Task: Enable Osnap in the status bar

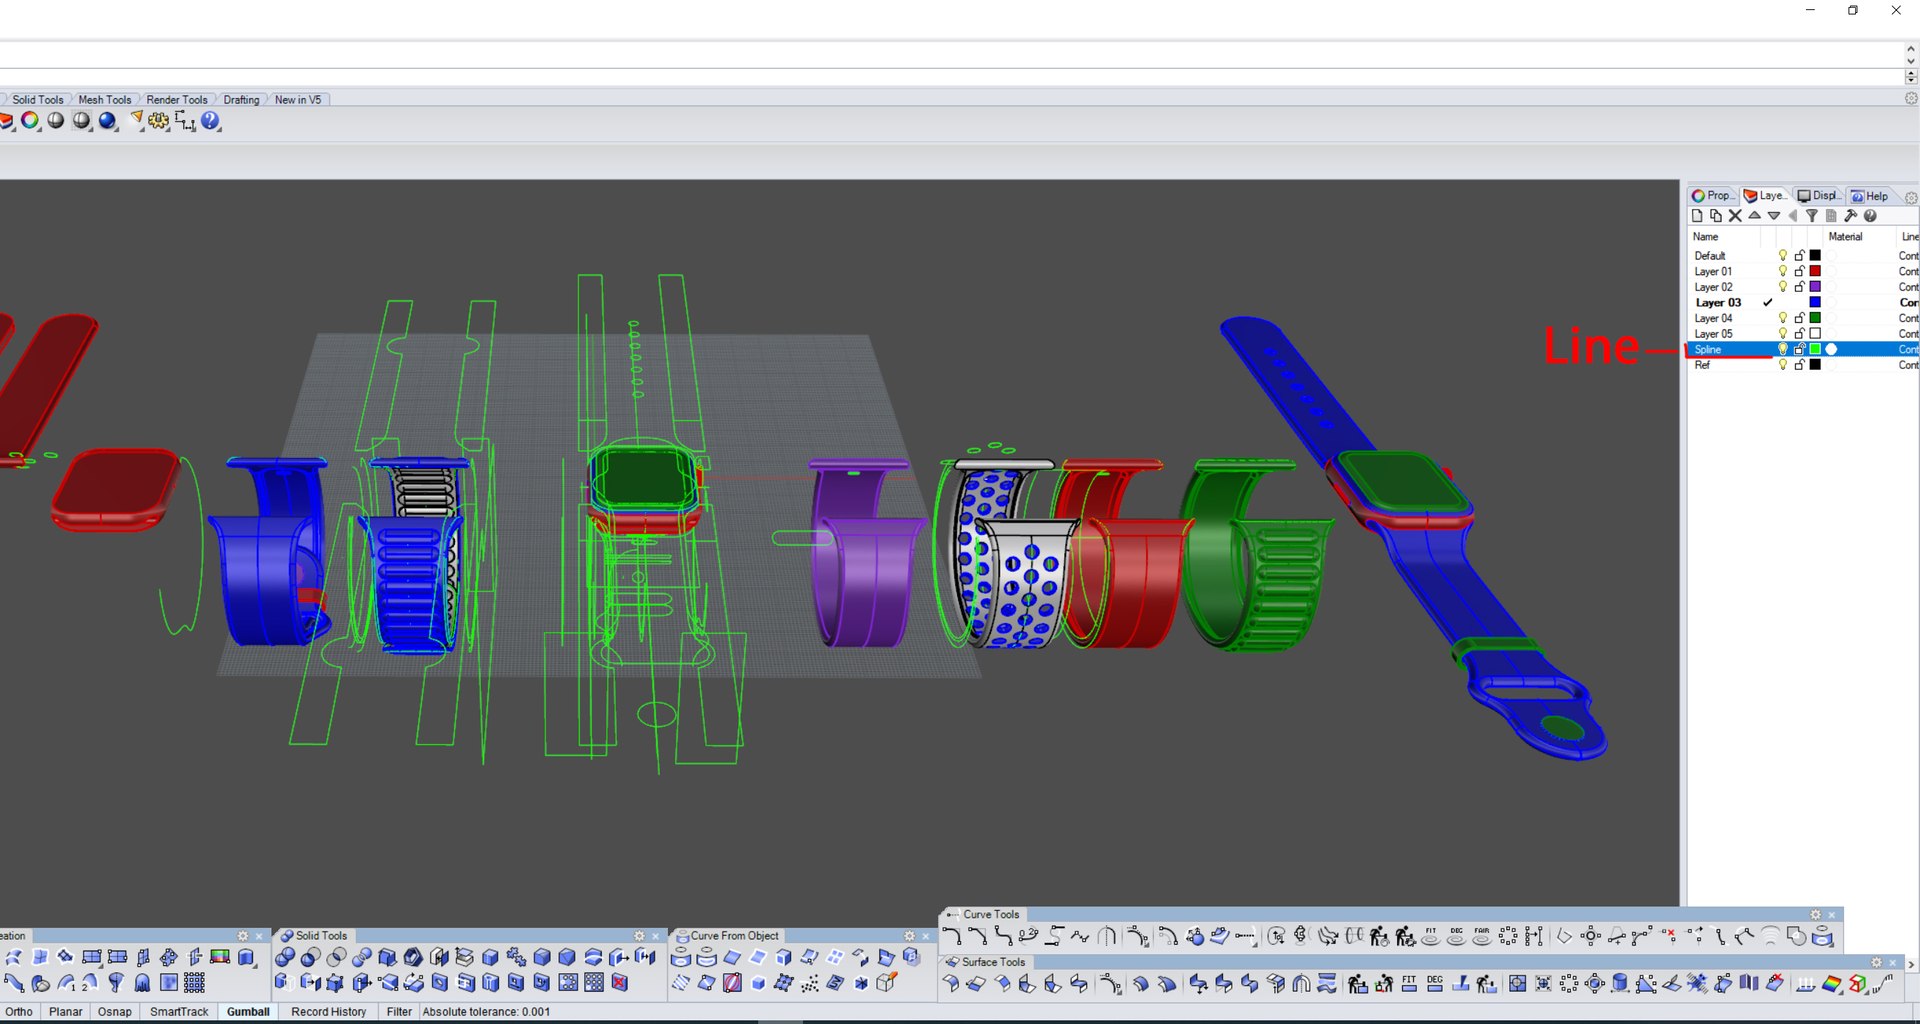Action: click(115, 1012)
